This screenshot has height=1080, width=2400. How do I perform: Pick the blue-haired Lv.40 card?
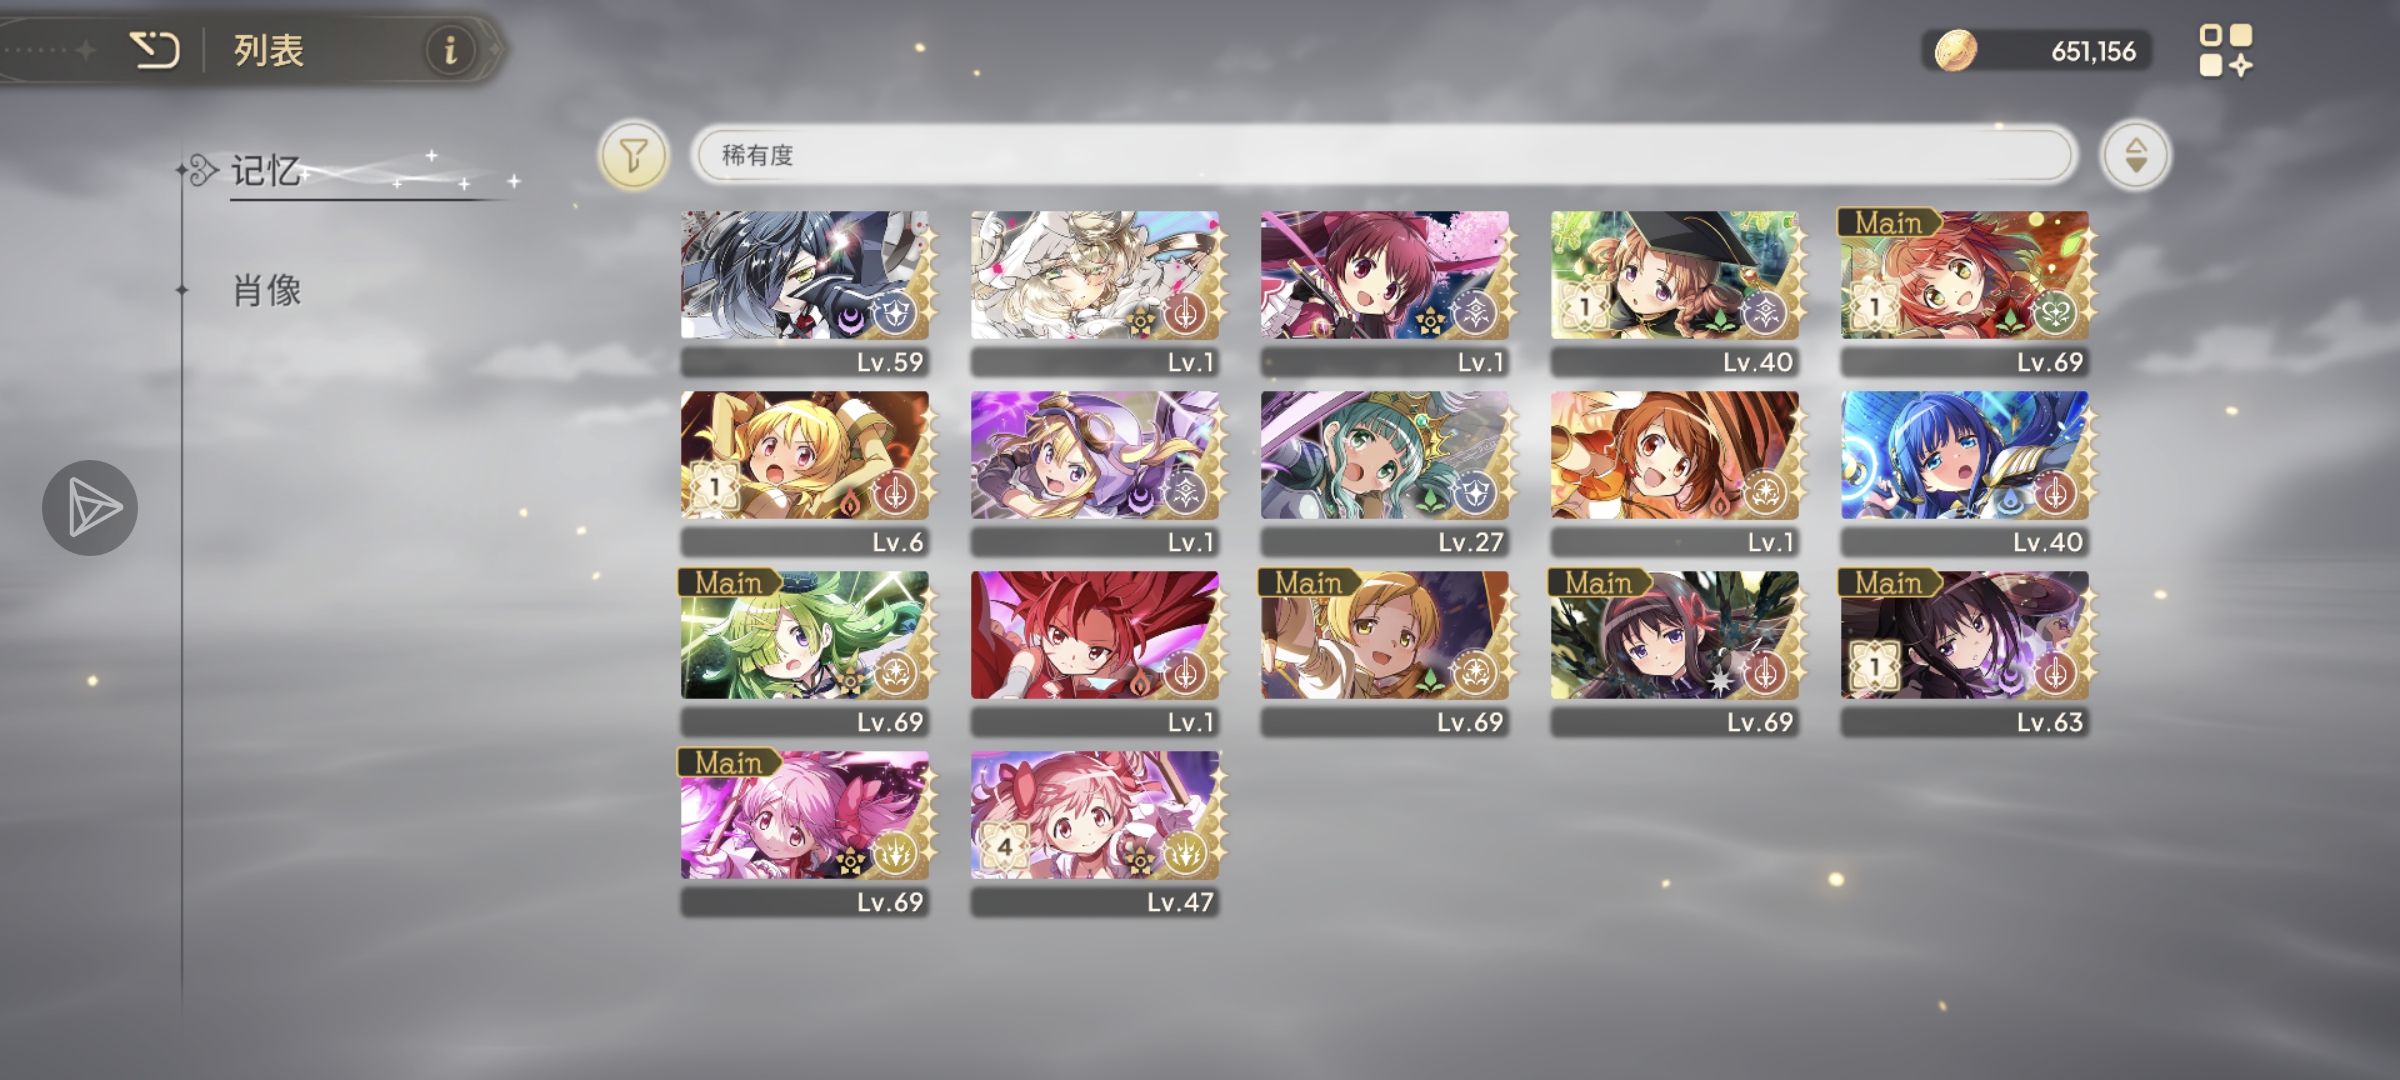point(1965,473)
